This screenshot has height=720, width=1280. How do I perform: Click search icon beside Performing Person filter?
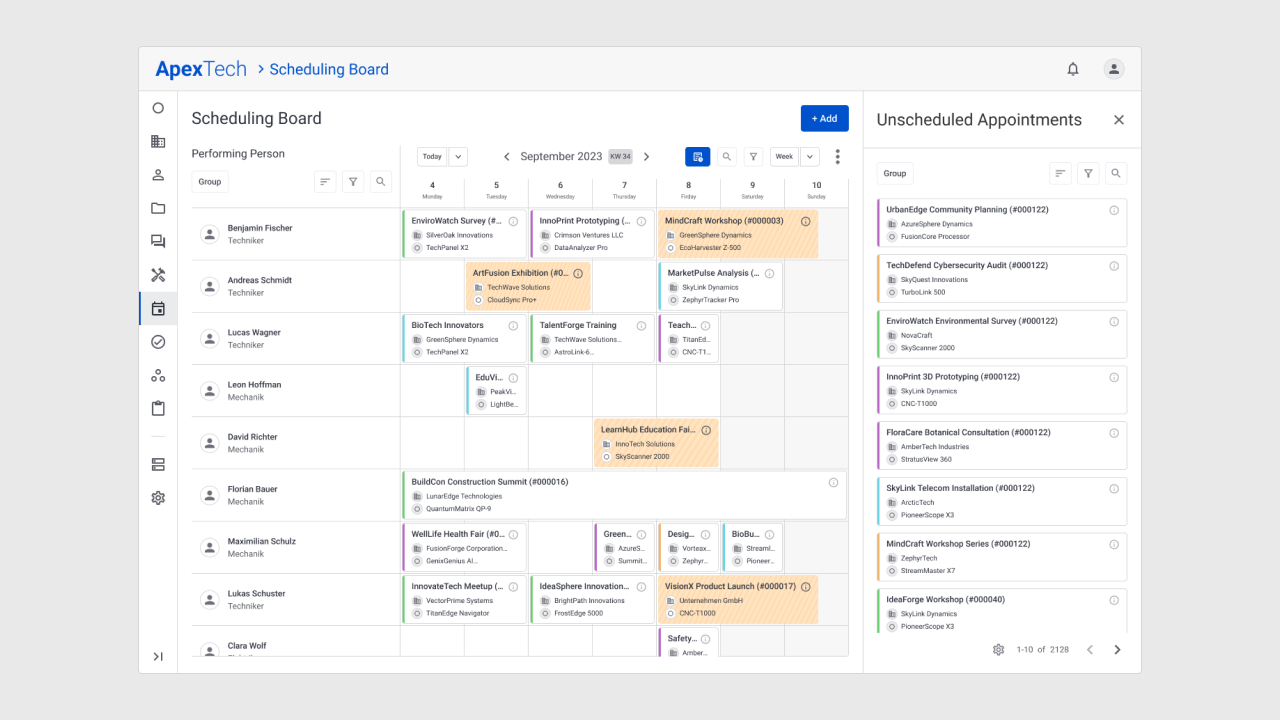click(x=380, y=182)
